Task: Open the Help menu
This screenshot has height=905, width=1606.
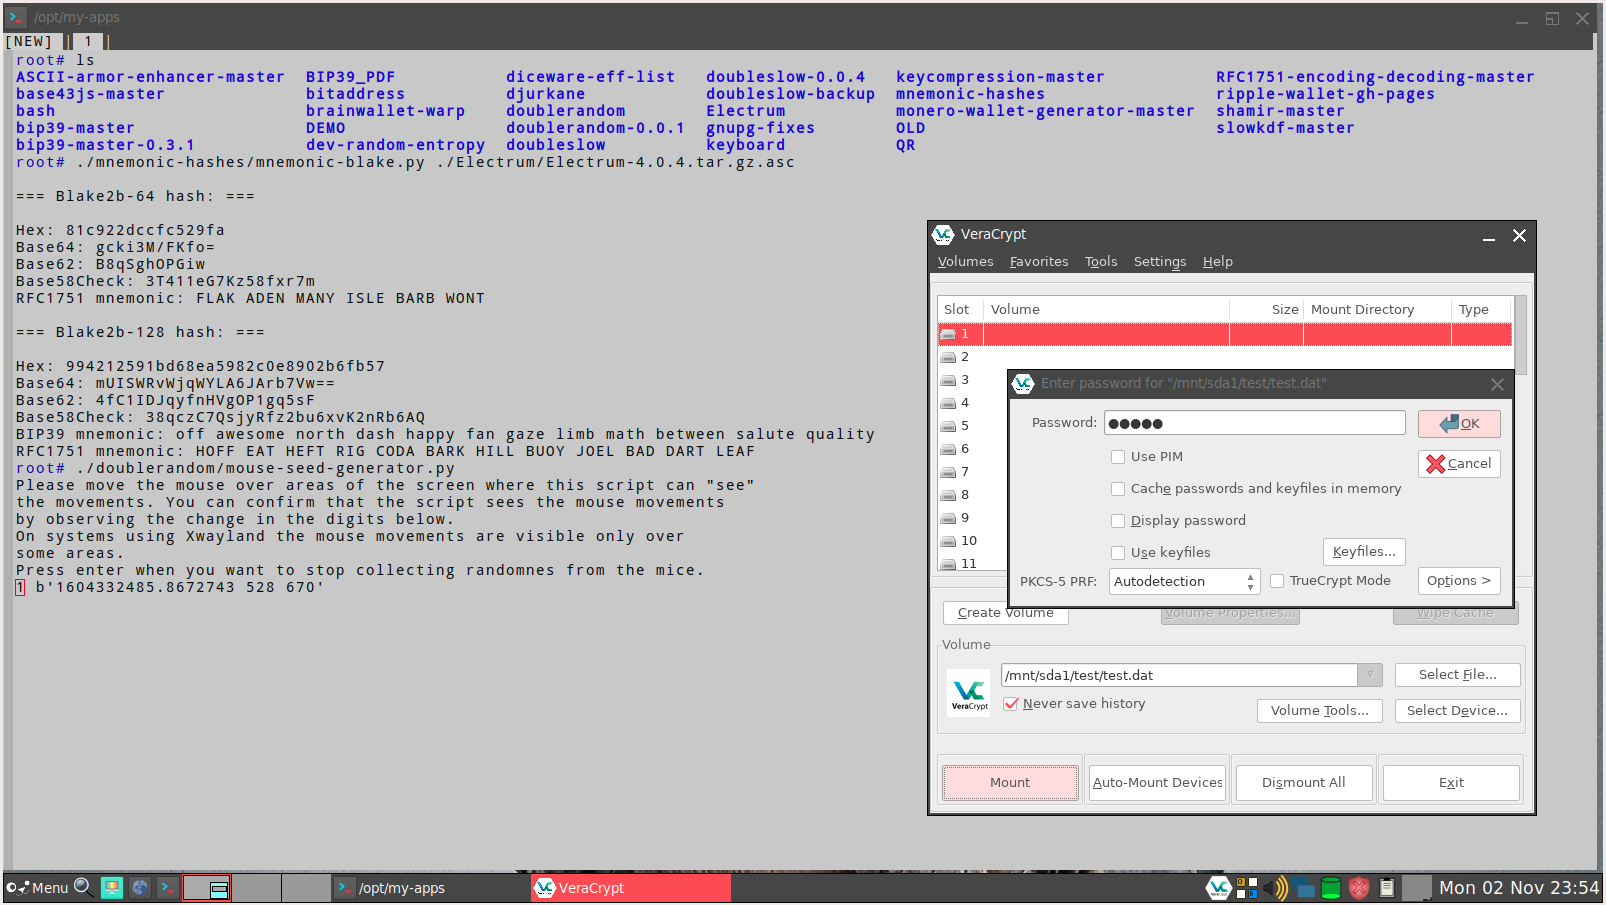Action: [1217, 262]
